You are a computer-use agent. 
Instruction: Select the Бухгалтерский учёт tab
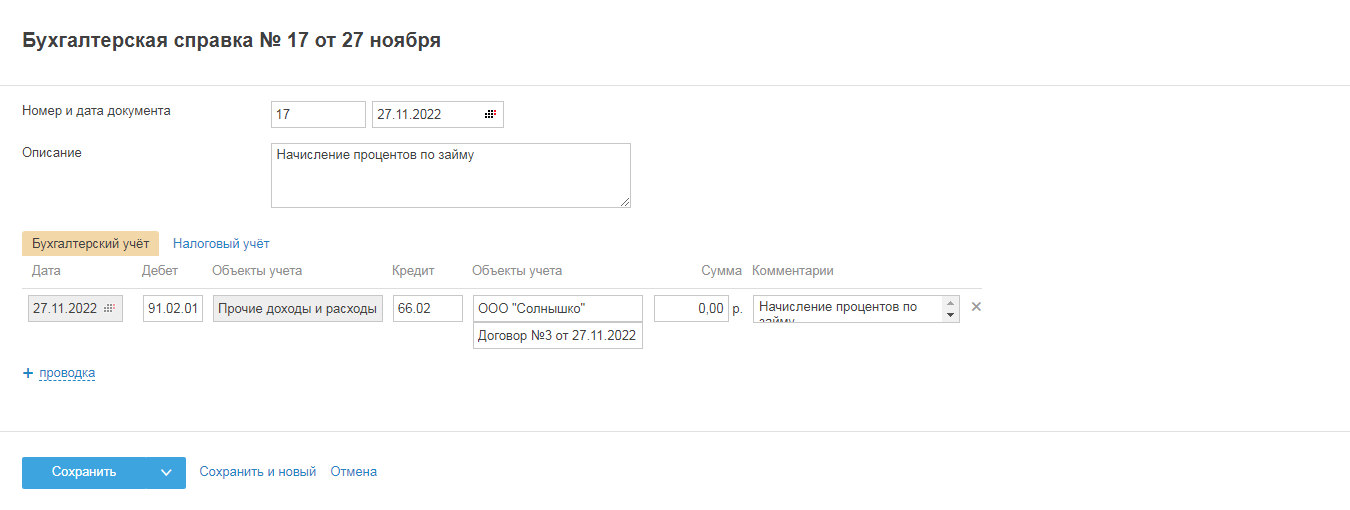(90, 243)
